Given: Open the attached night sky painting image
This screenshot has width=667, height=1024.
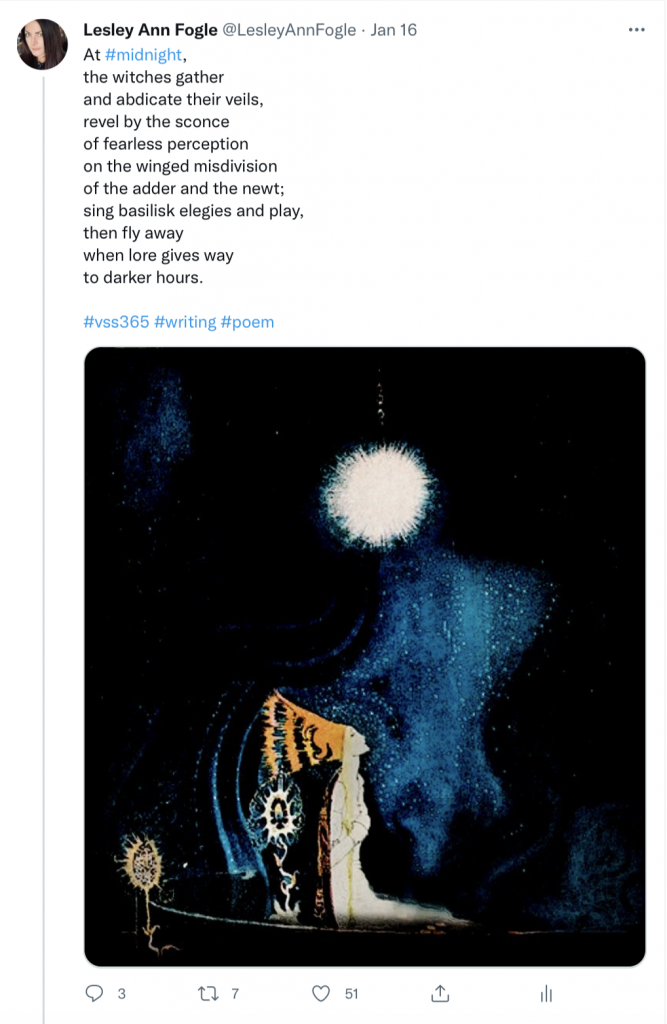Looking at the screenshot, I should (365, 656).
